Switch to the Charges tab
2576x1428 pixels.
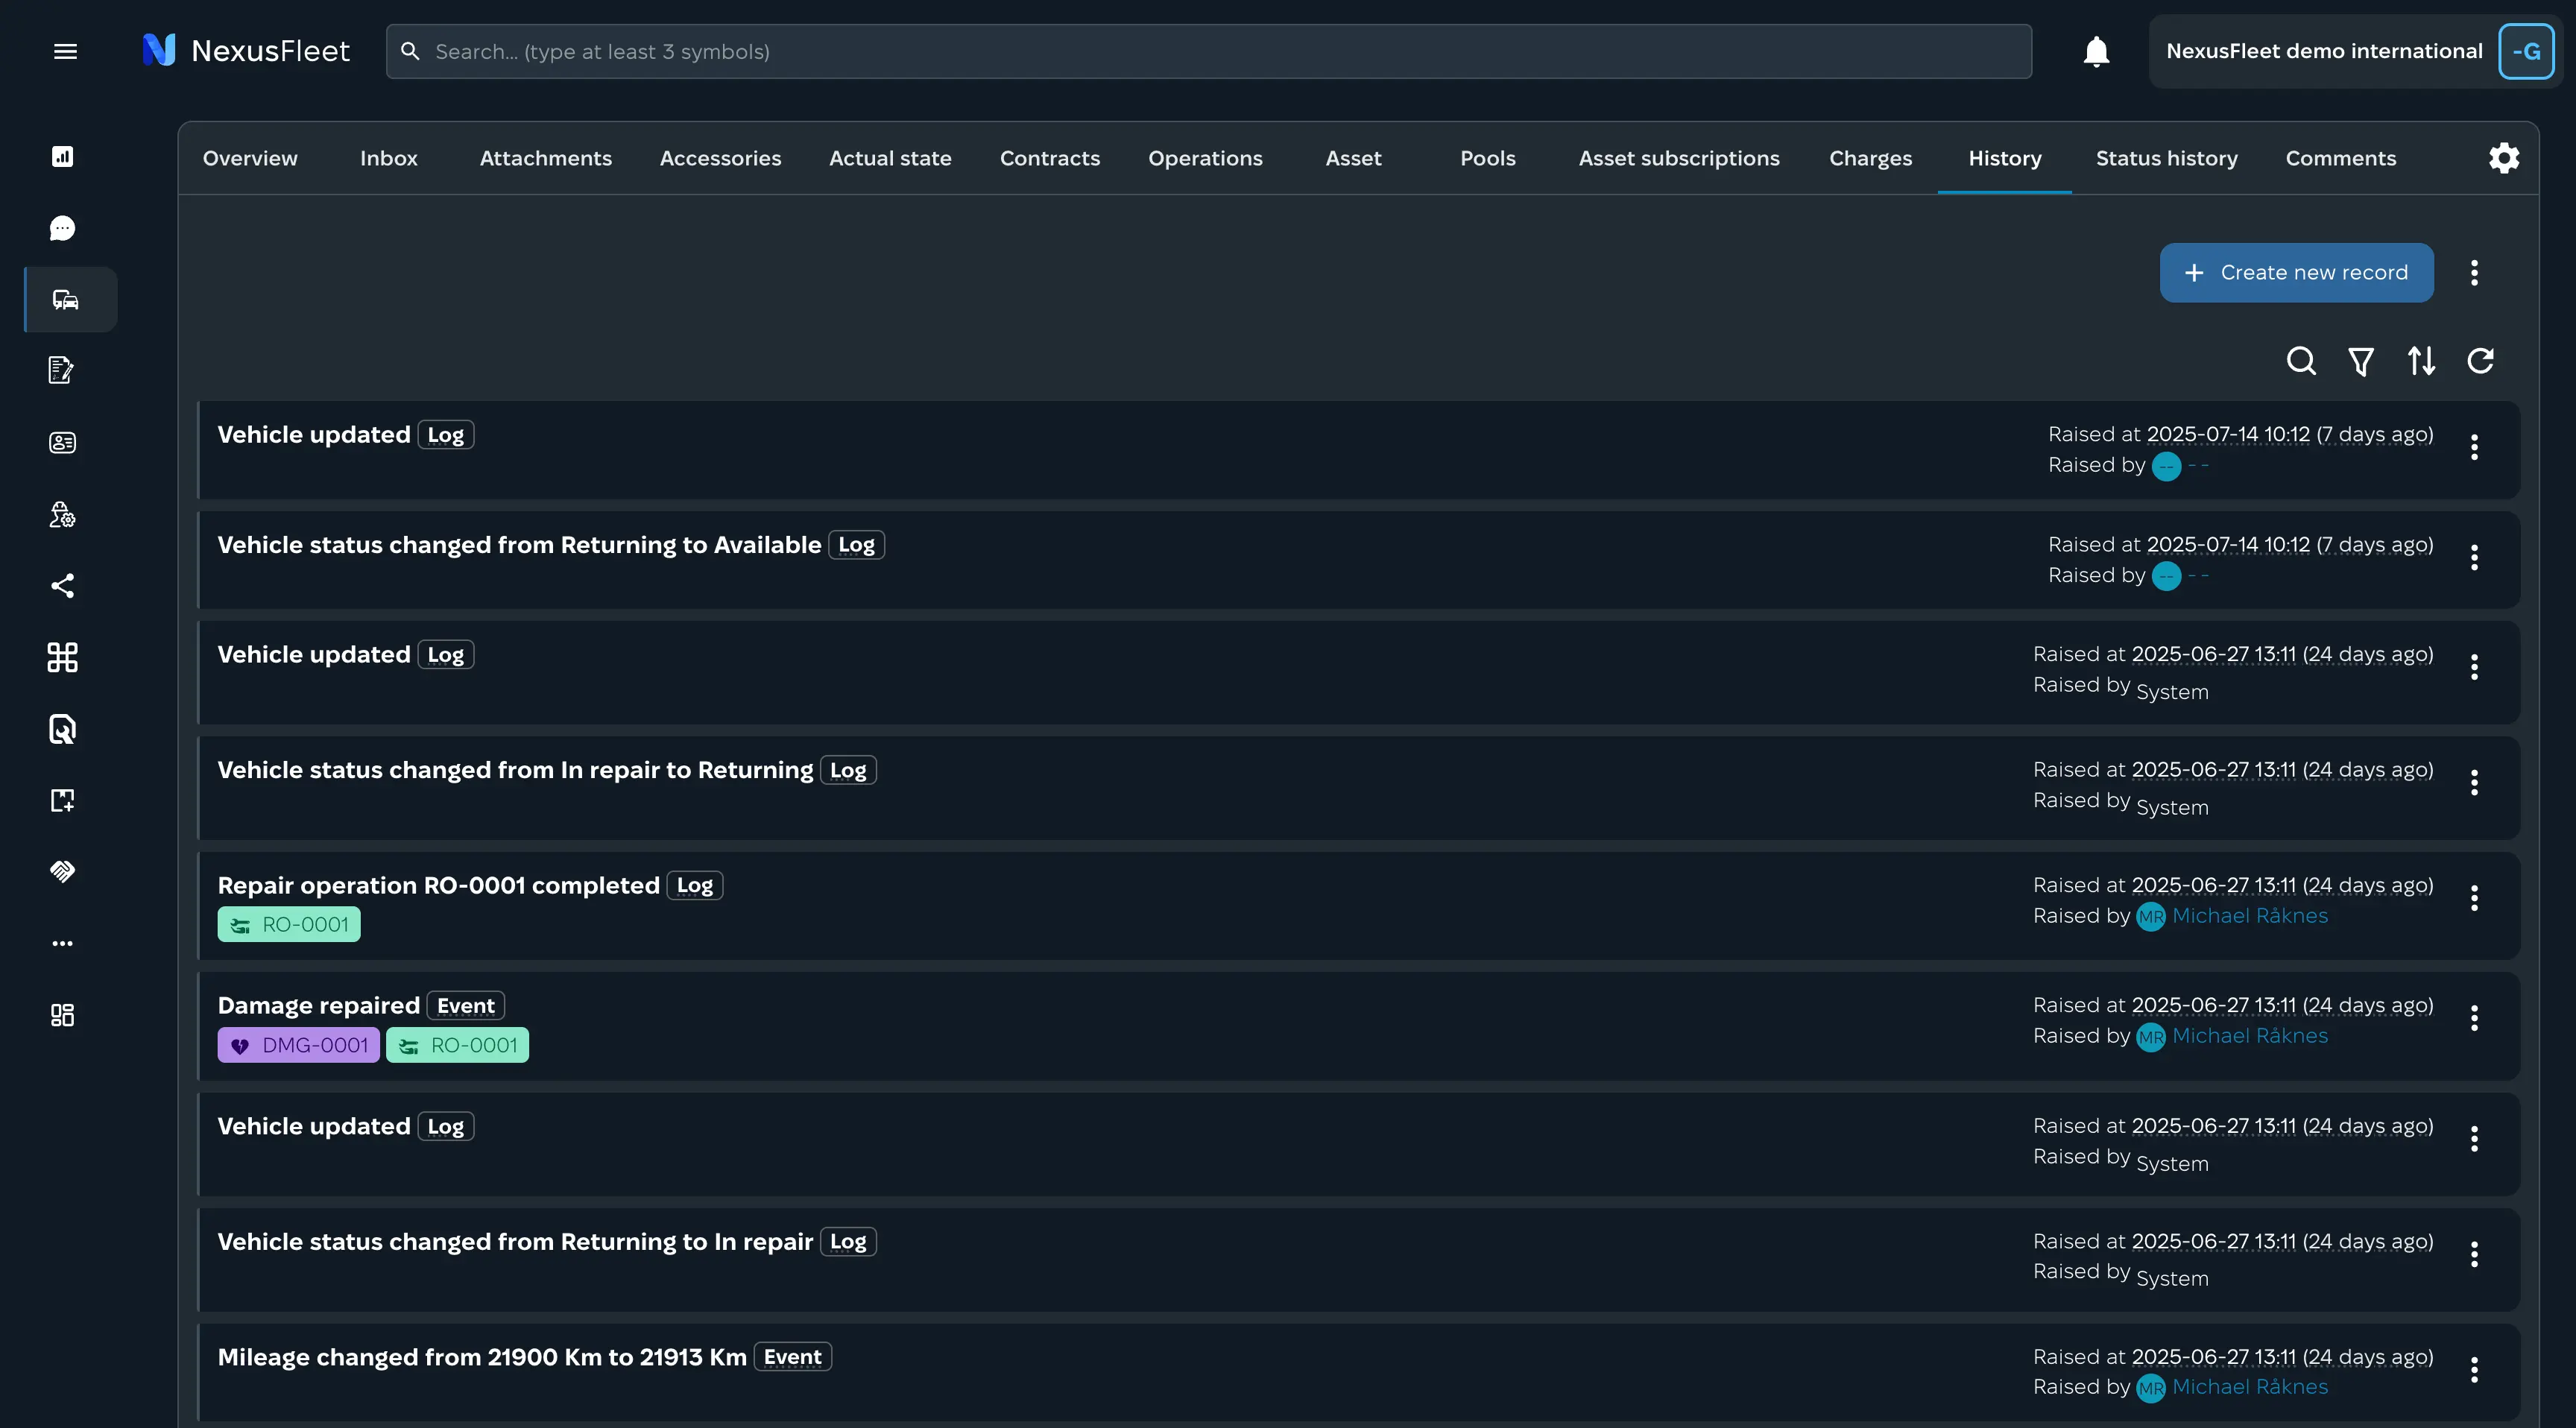1870,158
